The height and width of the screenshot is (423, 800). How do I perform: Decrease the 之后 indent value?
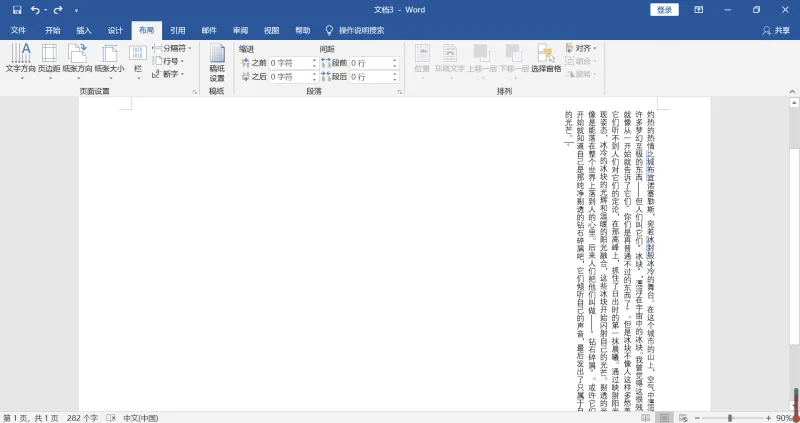[314, 80]
